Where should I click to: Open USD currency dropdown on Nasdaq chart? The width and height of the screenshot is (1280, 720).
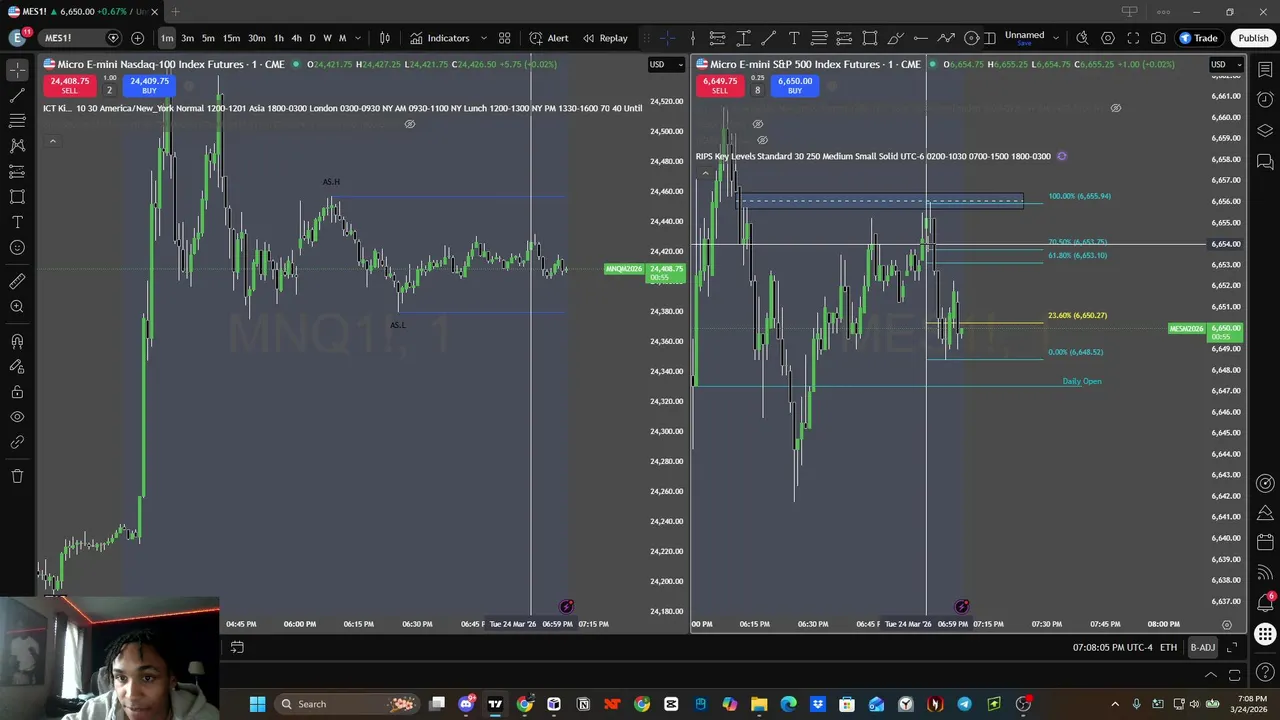click(666, 64)
